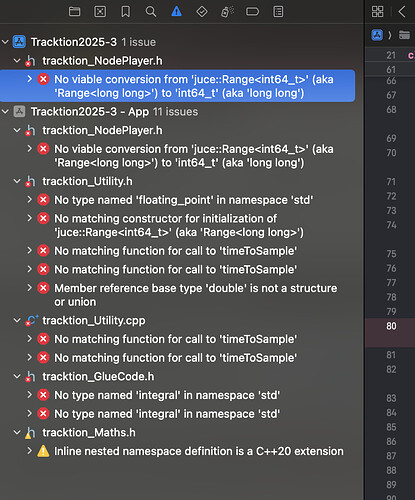The width and height of the screenshot is (415, 500).
Task: Select 'No matching constructor for initialization' error
Action: pyautogui.click(x=179, y=225)
